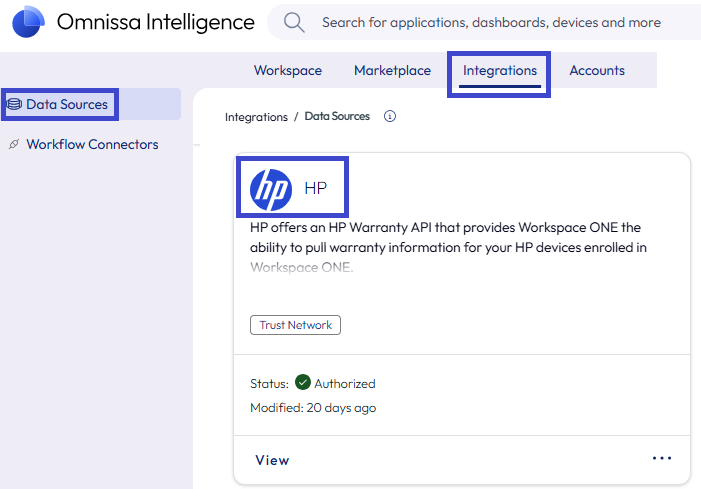Image resolution: width=701 pixels, height=489 pixels.
Task: Click the Authorized status text
Action: tap(345, 384)
